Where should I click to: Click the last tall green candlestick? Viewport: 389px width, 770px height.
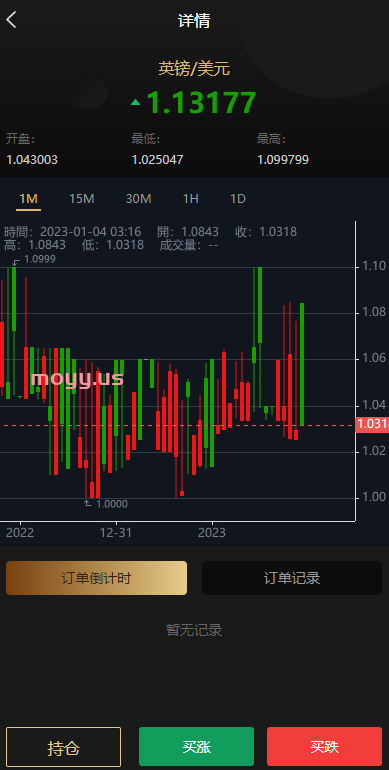[x=302, y=364]
